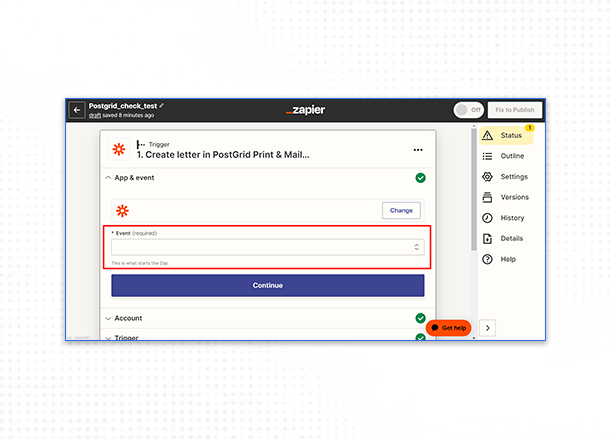Click the Continue button
610x439 pixels.
pyautogui.click(x=267, y=285)
